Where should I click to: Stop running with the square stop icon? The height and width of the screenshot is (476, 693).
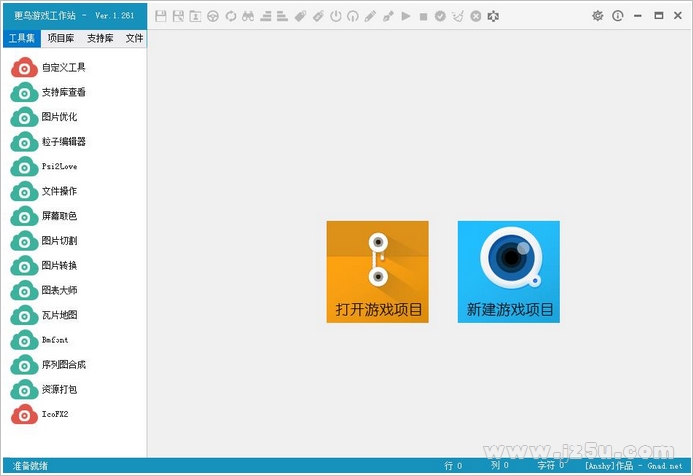pos(423,17)
